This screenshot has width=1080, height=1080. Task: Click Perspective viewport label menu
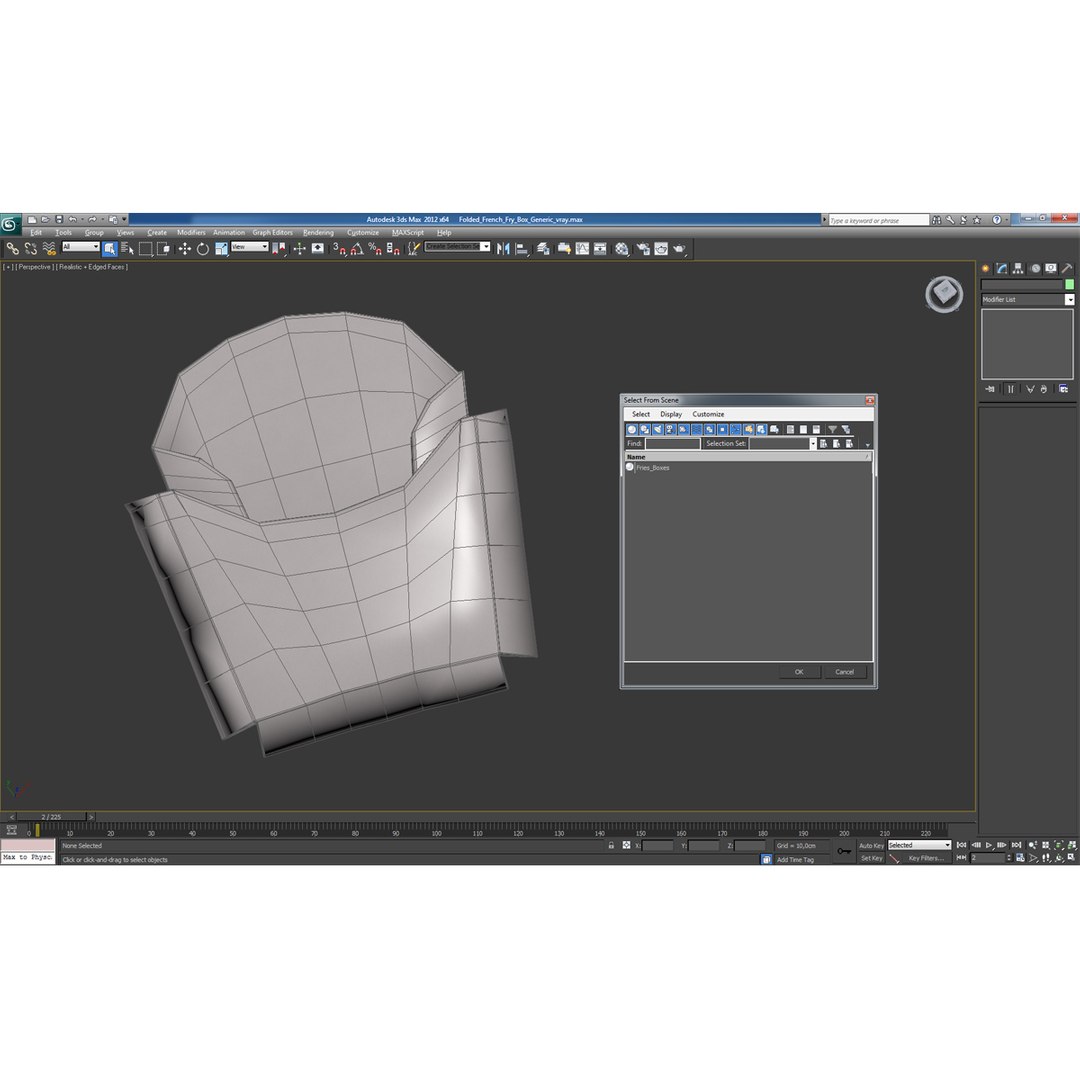click(34, 267)
